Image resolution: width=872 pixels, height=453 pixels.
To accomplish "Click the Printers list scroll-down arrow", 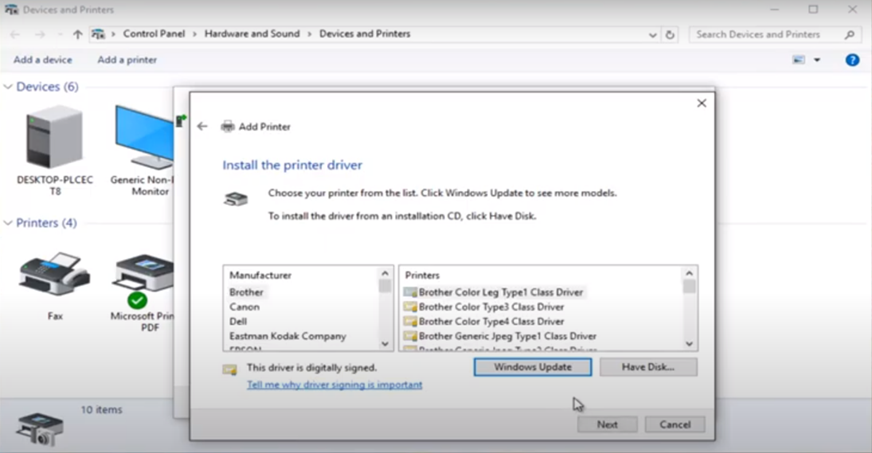I will pyautogui.click(x=689, y=344).
